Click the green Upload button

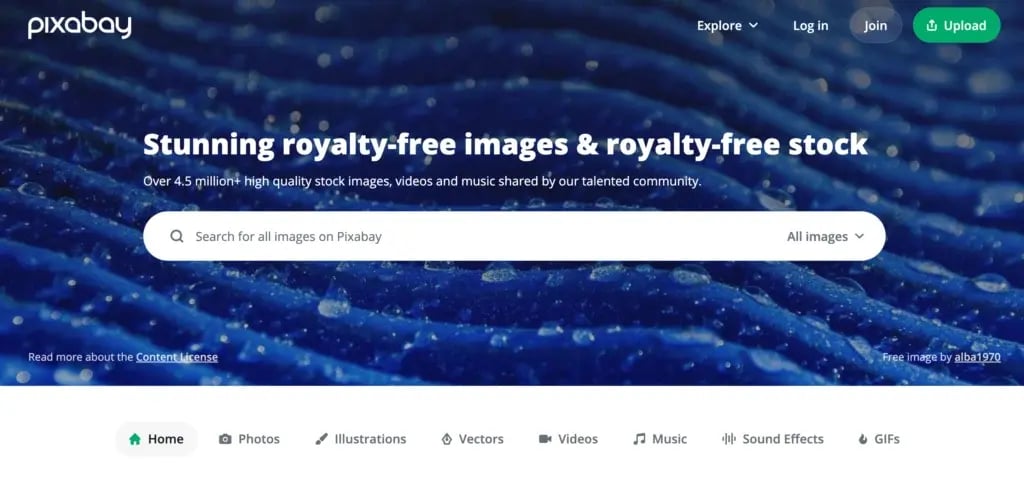tap(957, 25)
